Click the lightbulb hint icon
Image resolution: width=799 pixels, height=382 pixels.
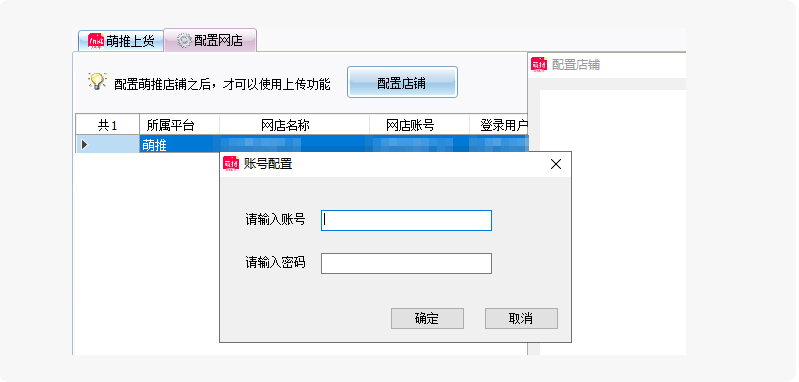[x=97, y=81]
